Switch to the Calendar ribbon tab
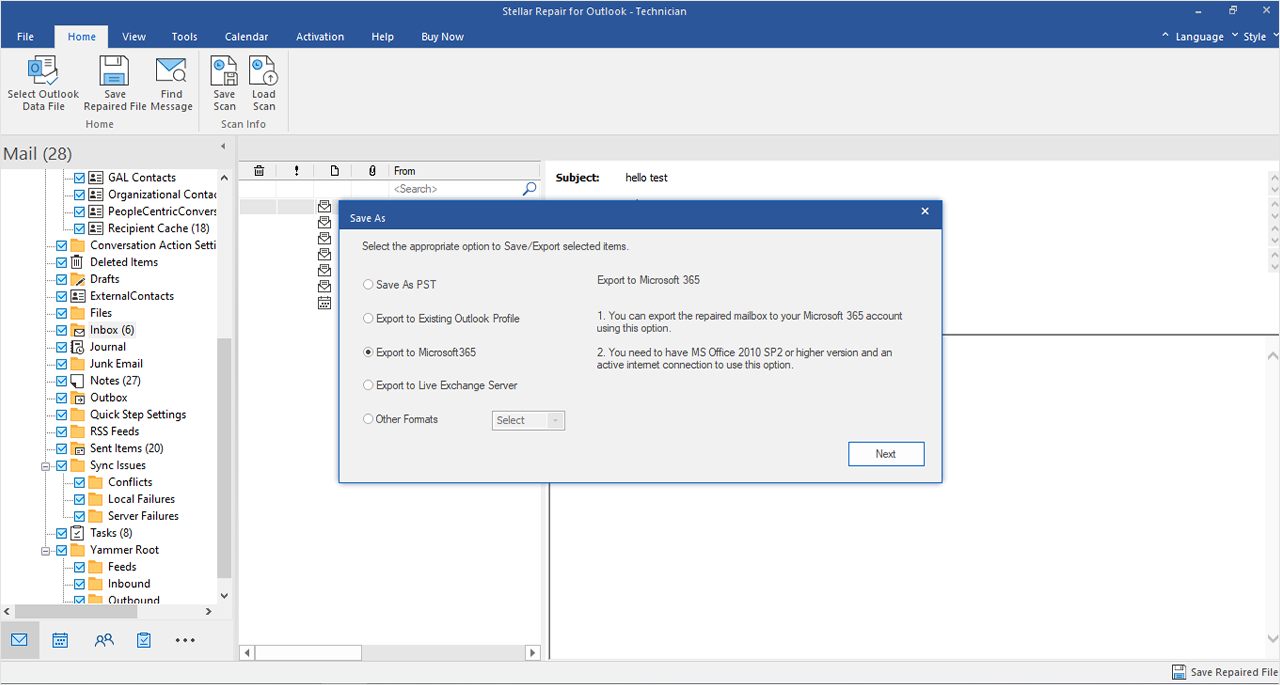This screenshot has height=685, width=1280. 246,37
